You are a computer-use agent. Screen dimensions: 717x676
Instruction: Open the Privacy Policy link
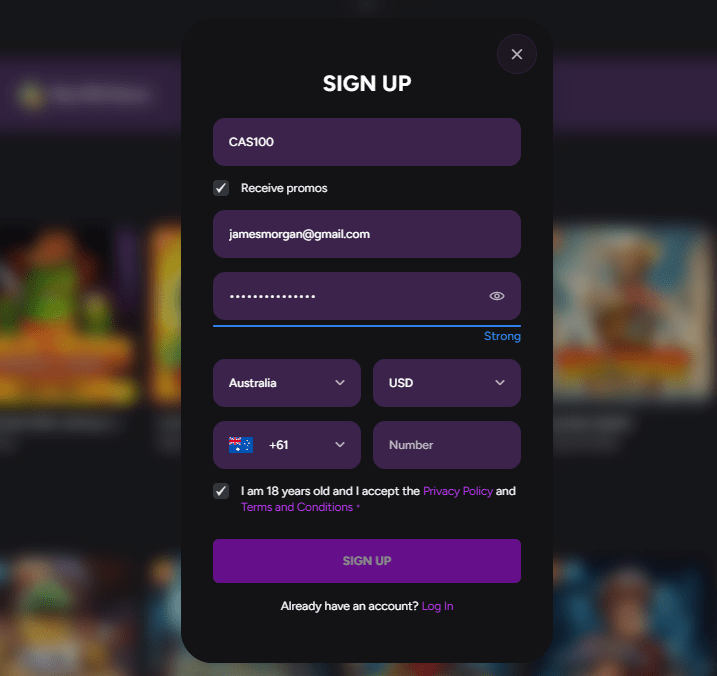(x=458, y=491)
